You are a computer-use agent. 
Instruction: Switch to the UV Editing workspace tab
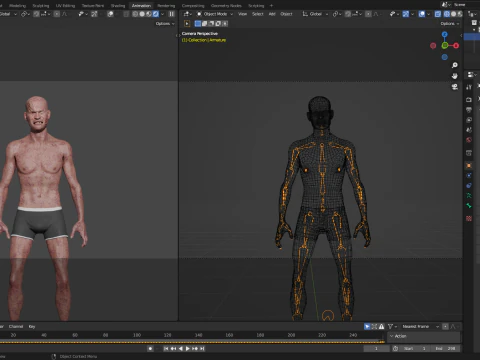[65, 6]
